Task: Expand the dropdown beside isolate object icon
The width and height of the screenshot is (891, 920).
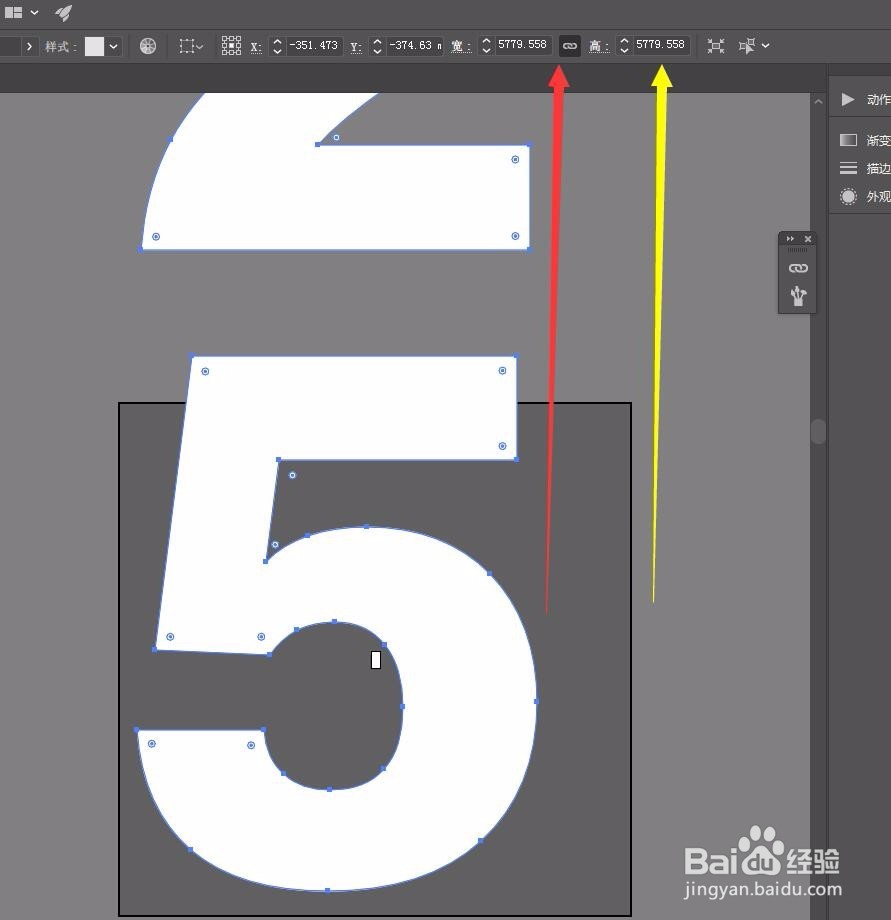Action: click(x=765, y=46)
